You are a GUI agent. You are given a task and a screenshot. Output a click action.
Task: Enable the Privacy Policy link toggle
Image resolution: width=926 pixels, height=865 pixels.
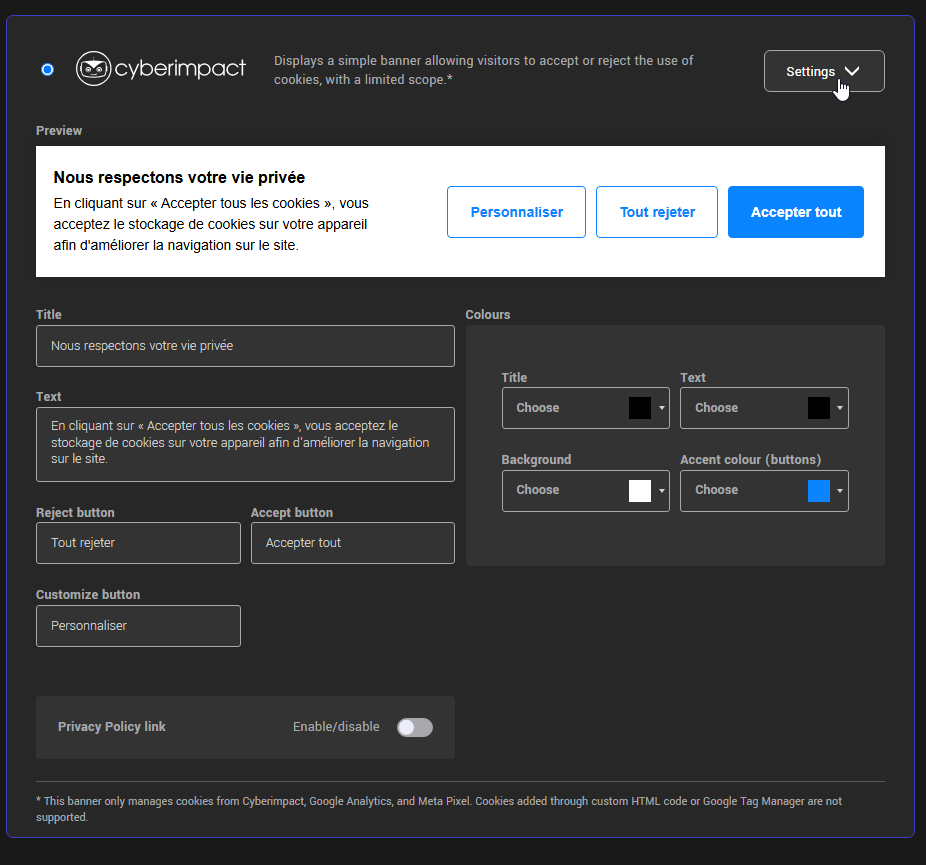(414, 727)
